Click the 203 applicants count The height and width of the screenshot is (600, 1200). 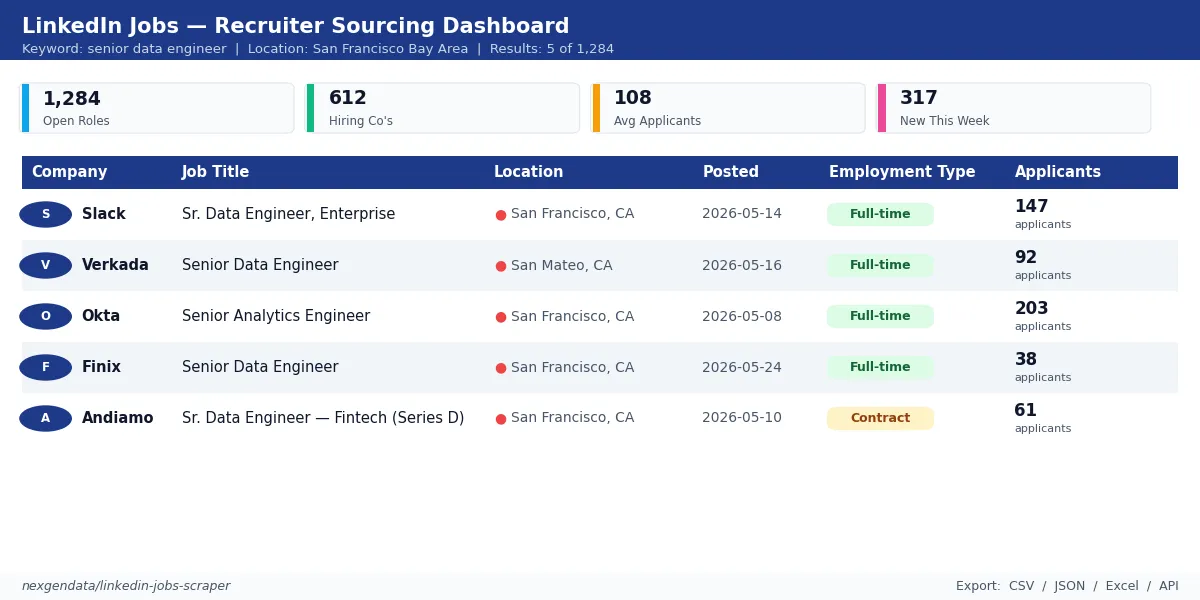(1032, 309)
